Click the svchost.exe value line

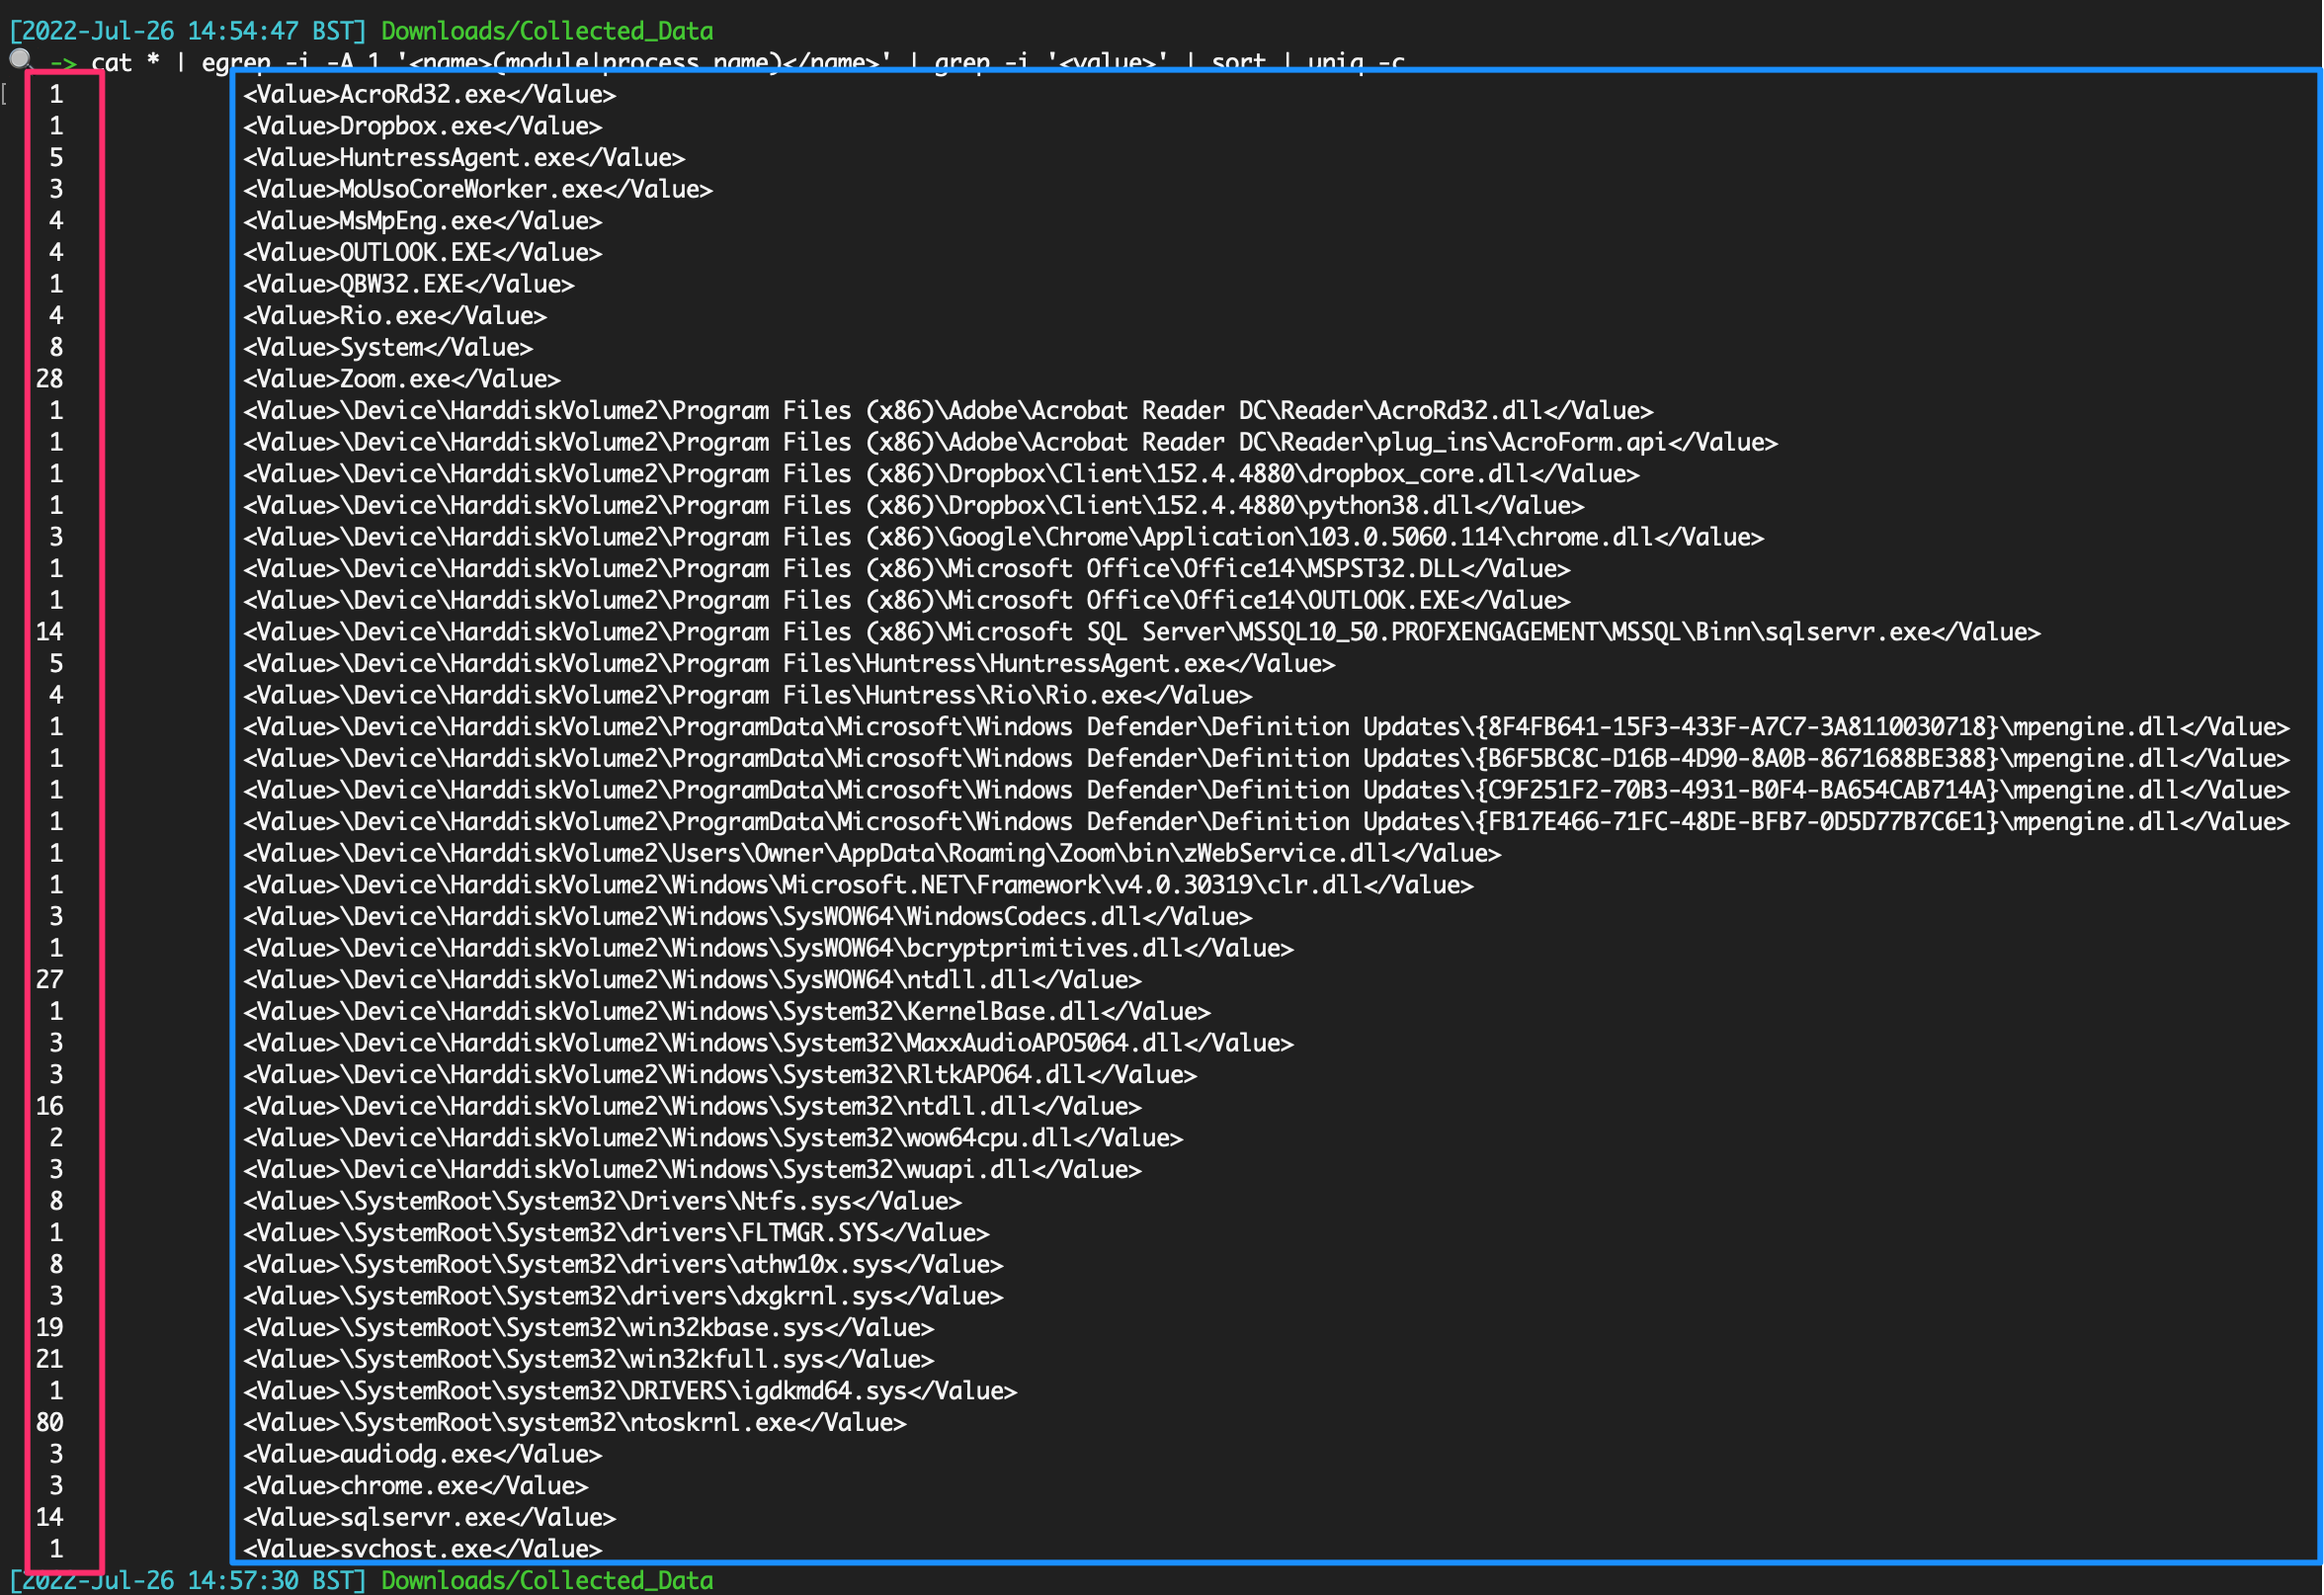422,1549
